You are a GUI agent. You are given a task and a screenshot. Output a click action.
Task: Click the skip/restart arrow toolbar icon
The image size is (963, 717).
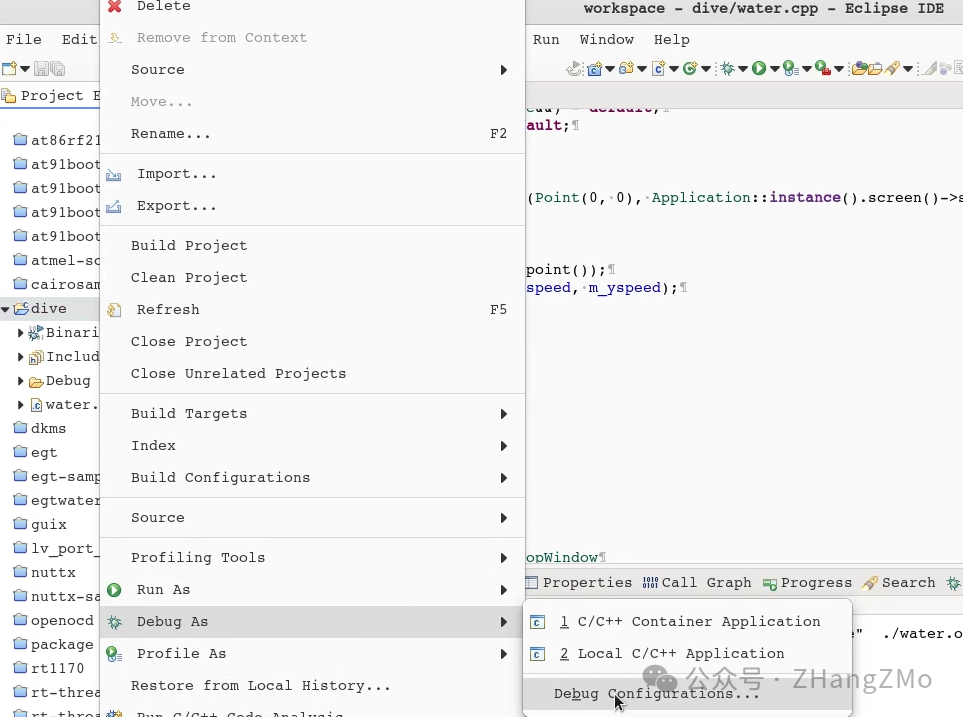574,69
